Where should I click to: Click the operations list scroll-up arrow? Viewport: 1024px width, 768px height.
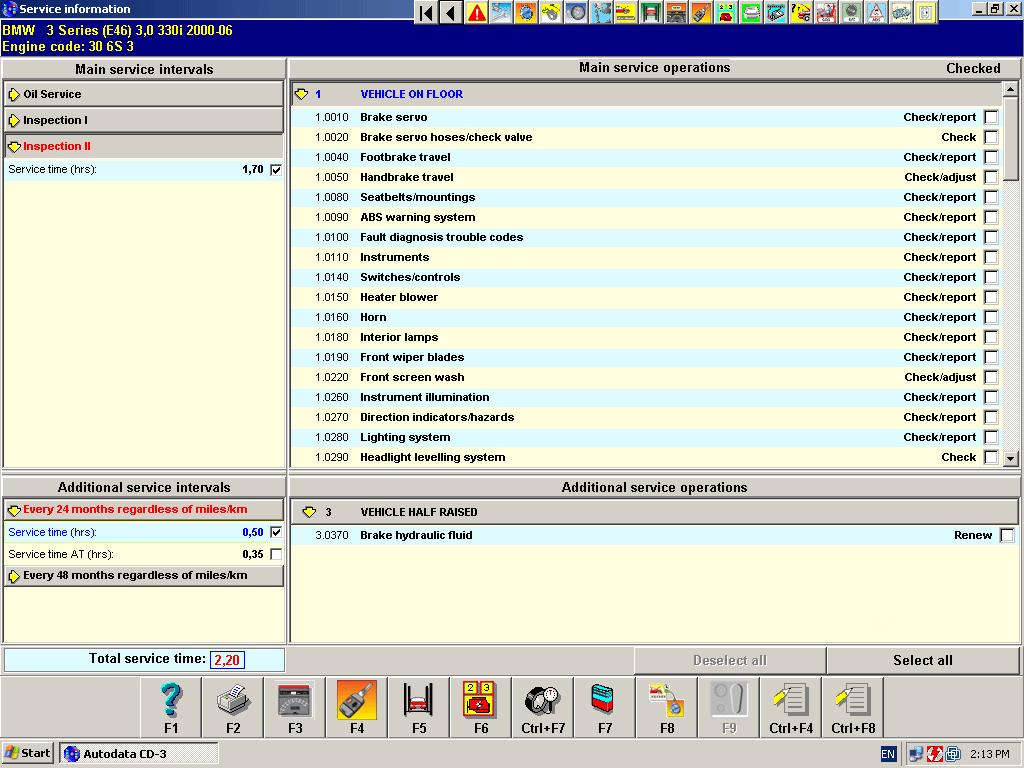(1010, 89)
